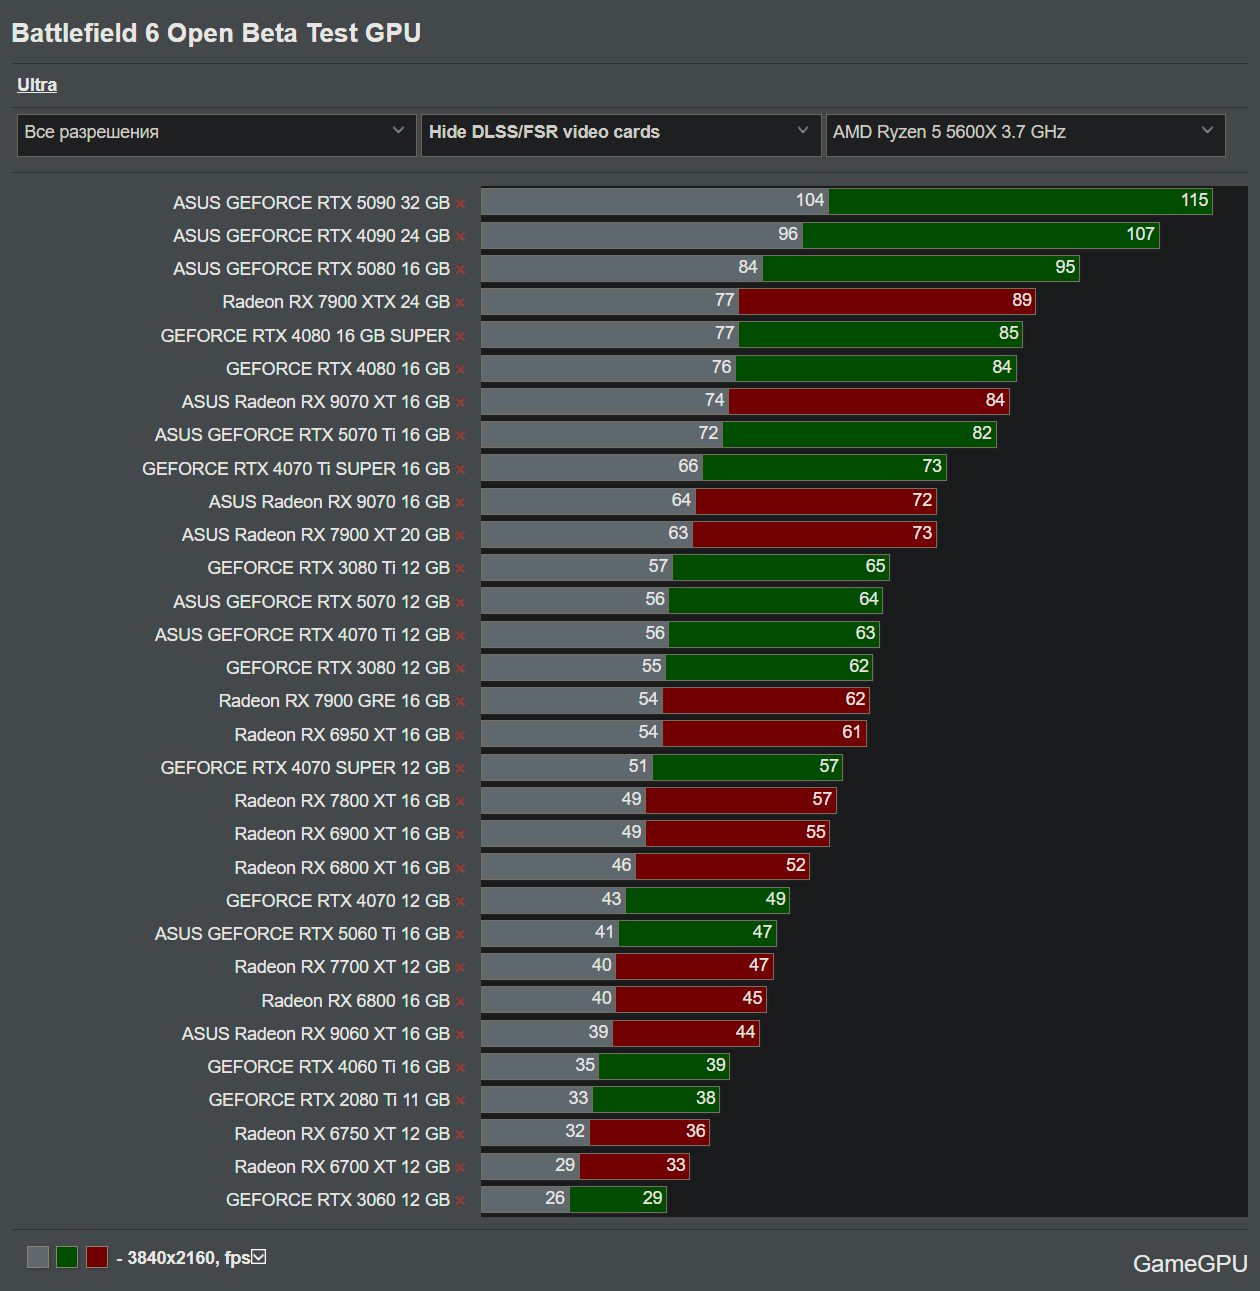Remove ASUS Radeon RX 9070 XT 16 GB row
This screenshot has height=1291, width=1260.
tap(461, 403)
